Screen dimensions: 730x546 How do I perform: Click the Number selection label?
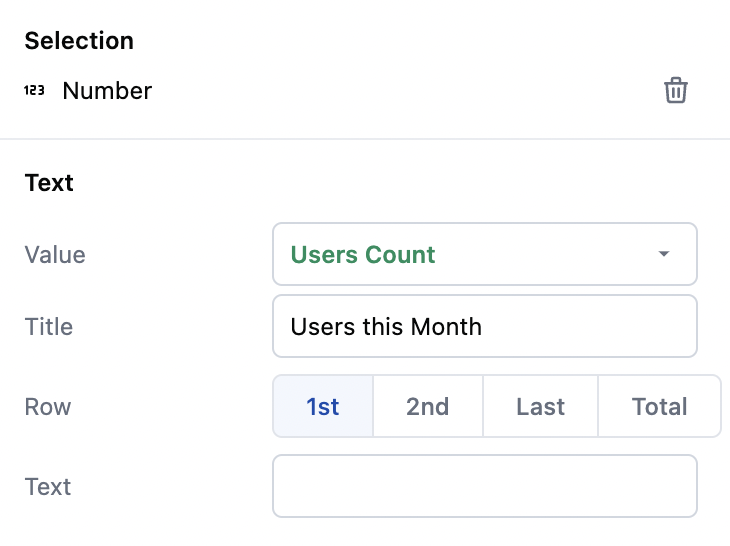click(107, 91)
